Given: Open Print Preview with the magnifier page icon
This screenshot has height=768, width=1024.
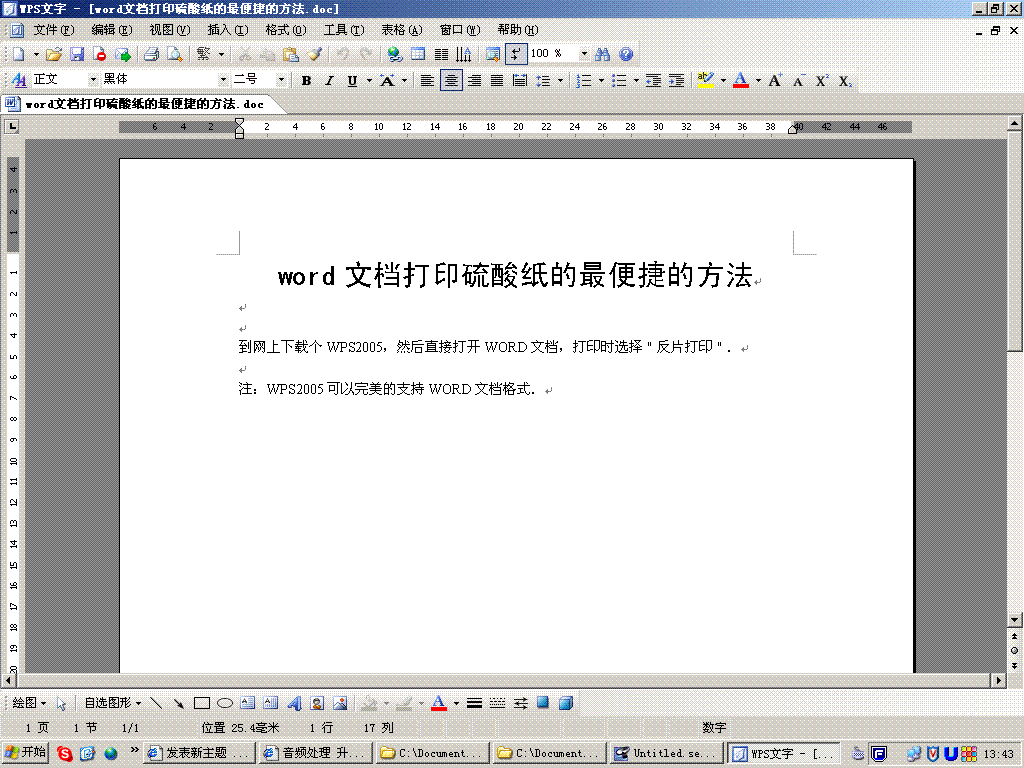Looking at the screenshot, I should (x=174, y=54).
